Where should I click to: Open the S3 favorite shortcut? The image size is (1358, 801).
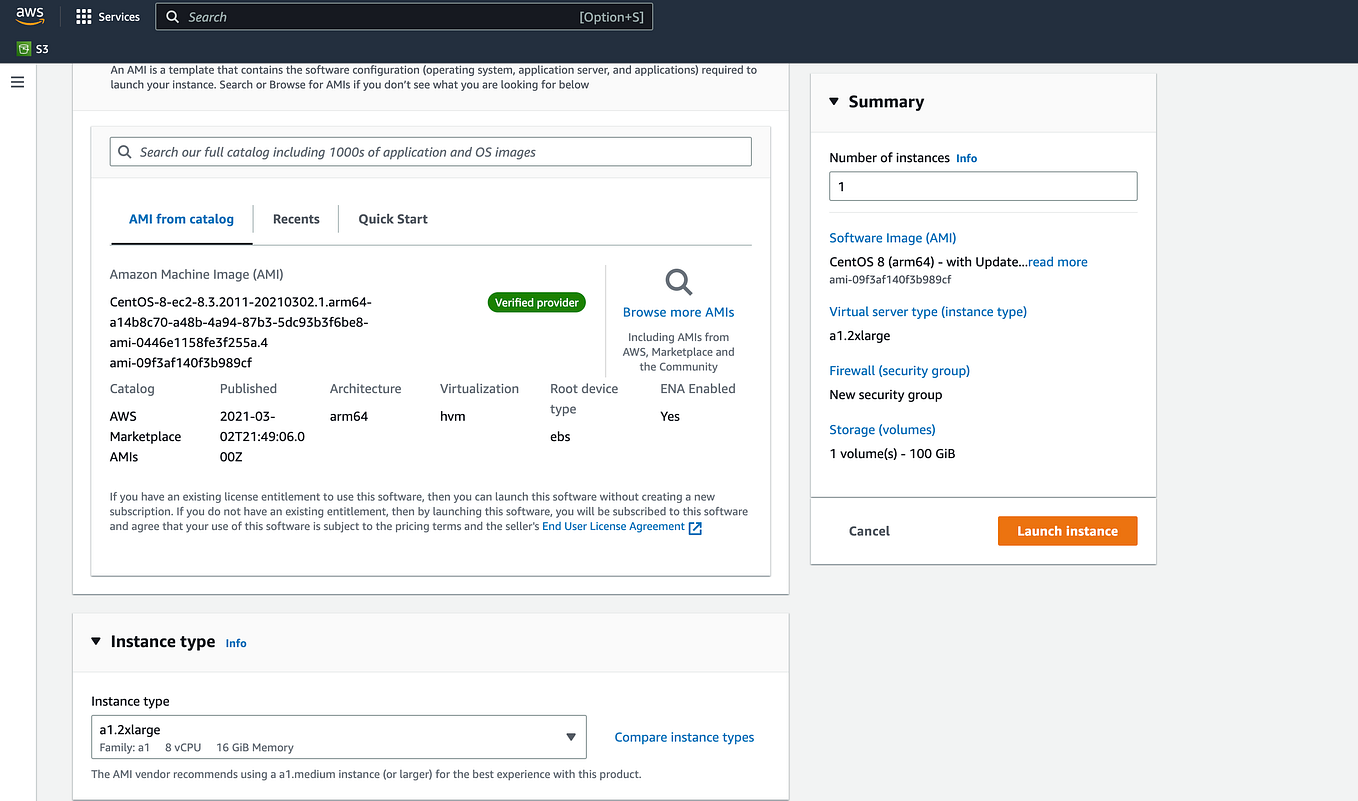(x=32, y=48)
